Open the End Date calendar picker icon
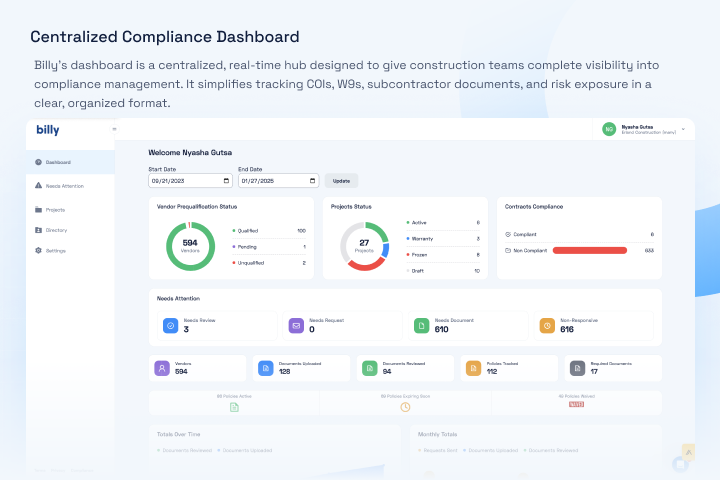Image resolution: width=720 pixels, height=480 pixels. [313, 181]
